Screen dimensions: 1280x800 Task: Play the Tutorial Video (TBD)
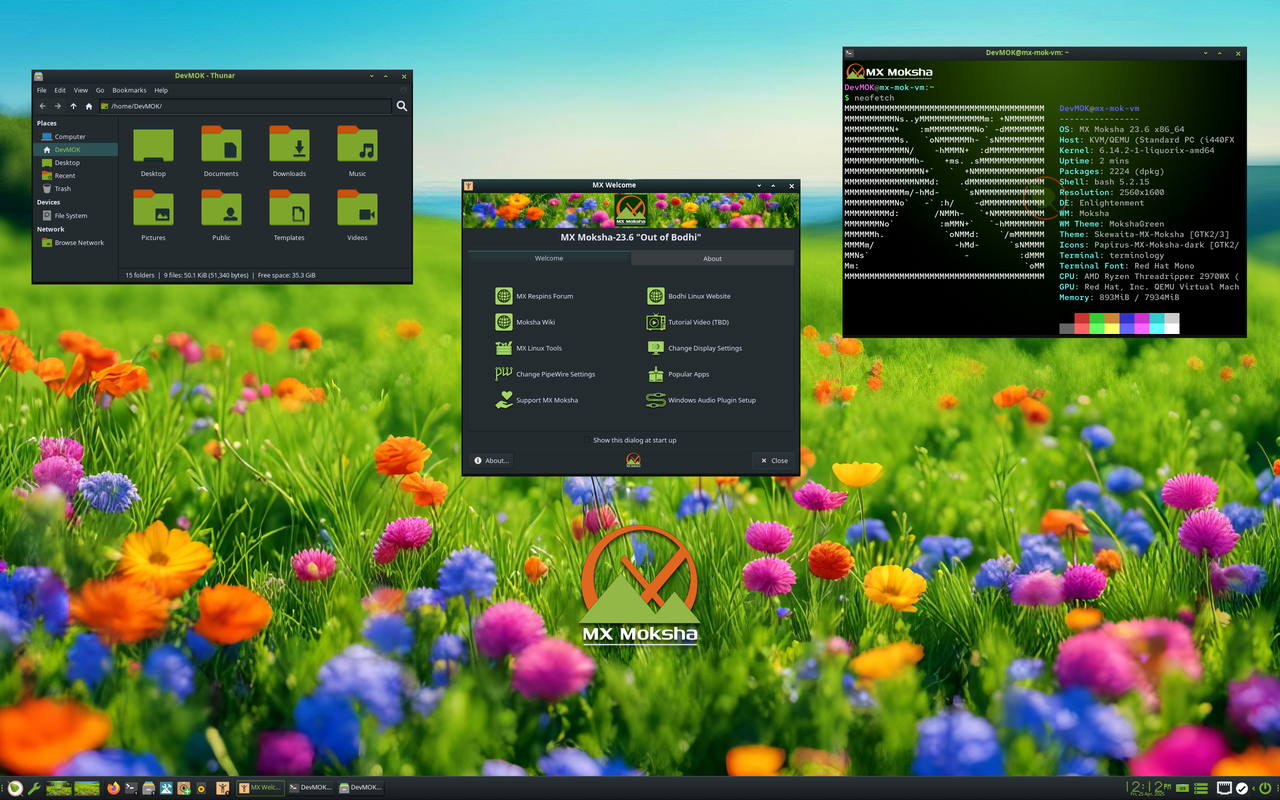click(x=656, y=322)
